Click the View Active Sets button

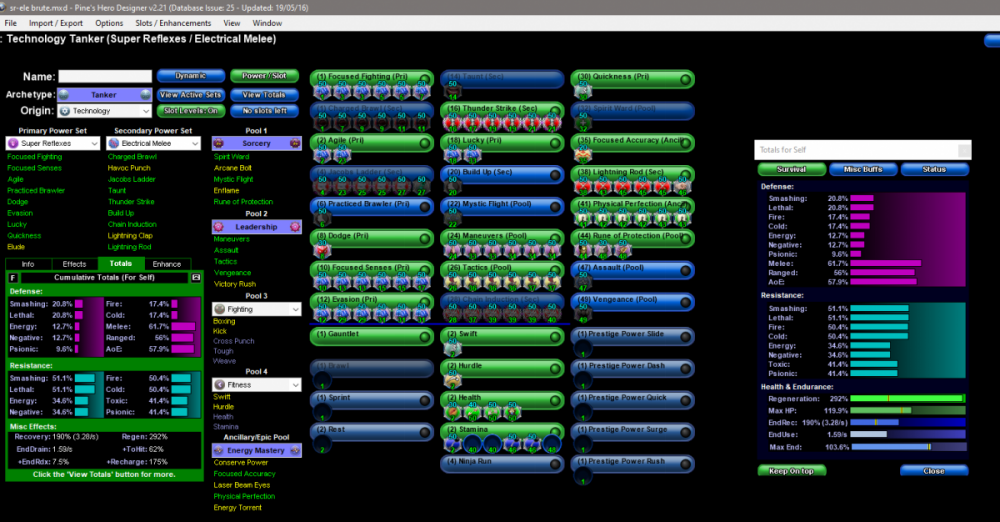pos(189,94)
